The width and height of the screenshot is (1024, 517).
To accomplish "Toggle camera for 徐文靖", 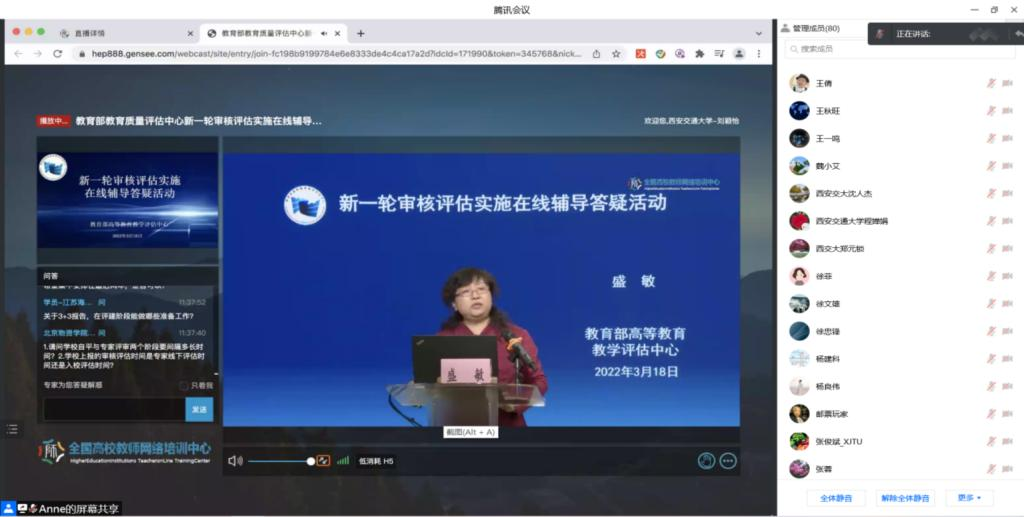I will click(1007, 304).
